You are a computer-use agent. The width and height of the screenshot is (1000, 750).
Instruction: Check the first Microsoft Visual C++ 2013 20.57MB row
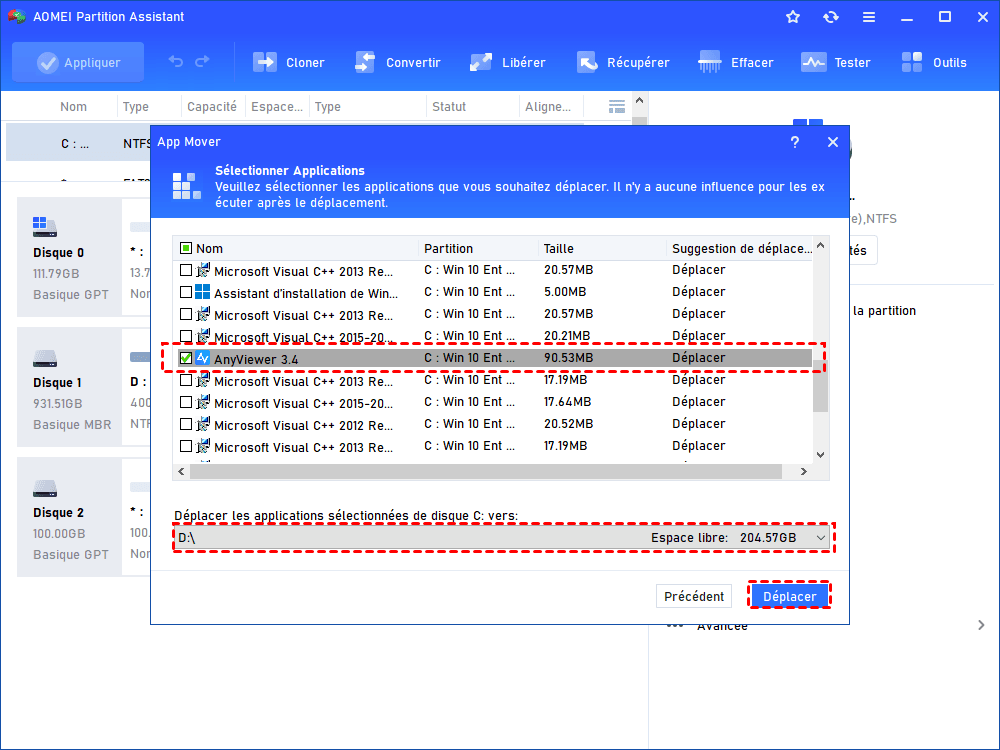[x=186, y=270]
